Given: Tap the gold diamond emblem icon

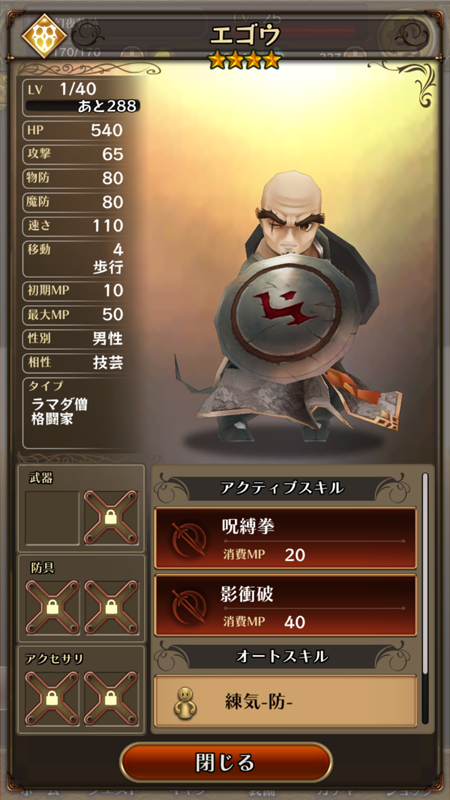Looking at the screenshot, I should coord(44,36).
